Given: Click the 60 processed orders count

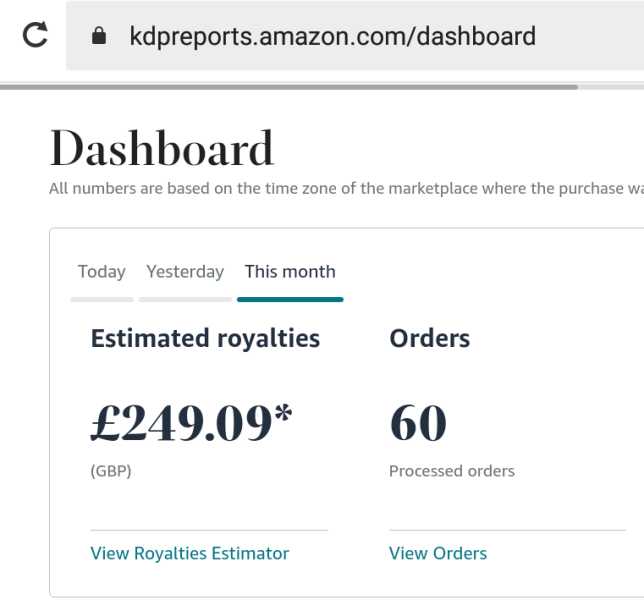Looking at the screenshot, I should click(x=418, y=423).
